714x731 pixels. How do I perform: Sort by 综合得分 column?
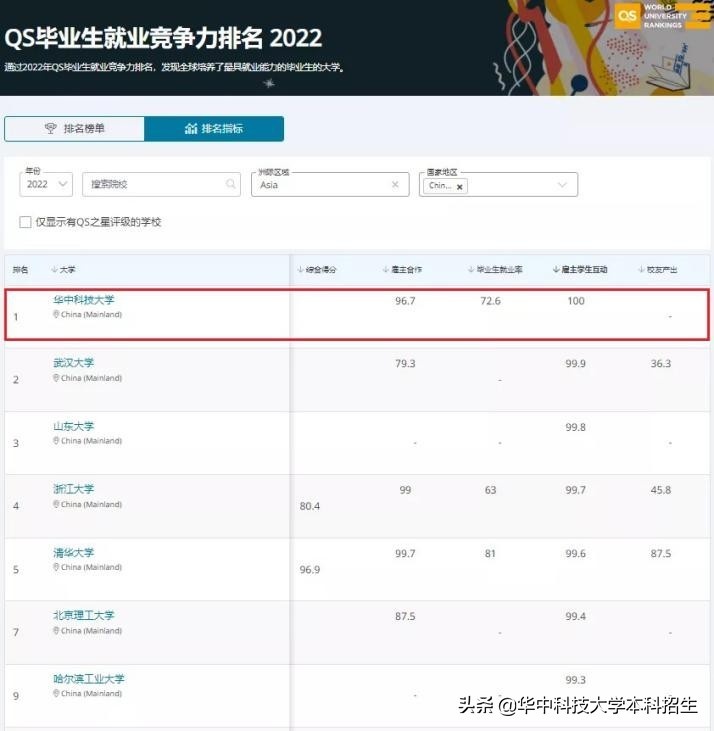(317, 269)
